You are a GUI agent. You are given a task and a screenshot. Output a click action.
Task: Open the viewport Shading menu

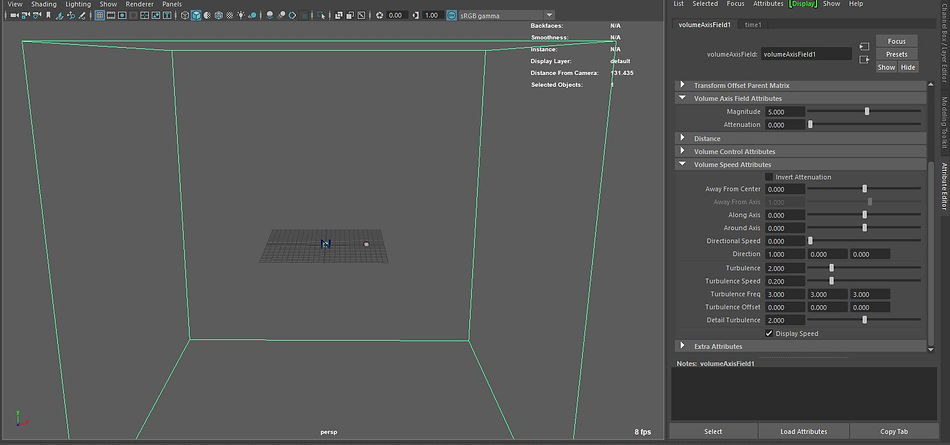44,4
